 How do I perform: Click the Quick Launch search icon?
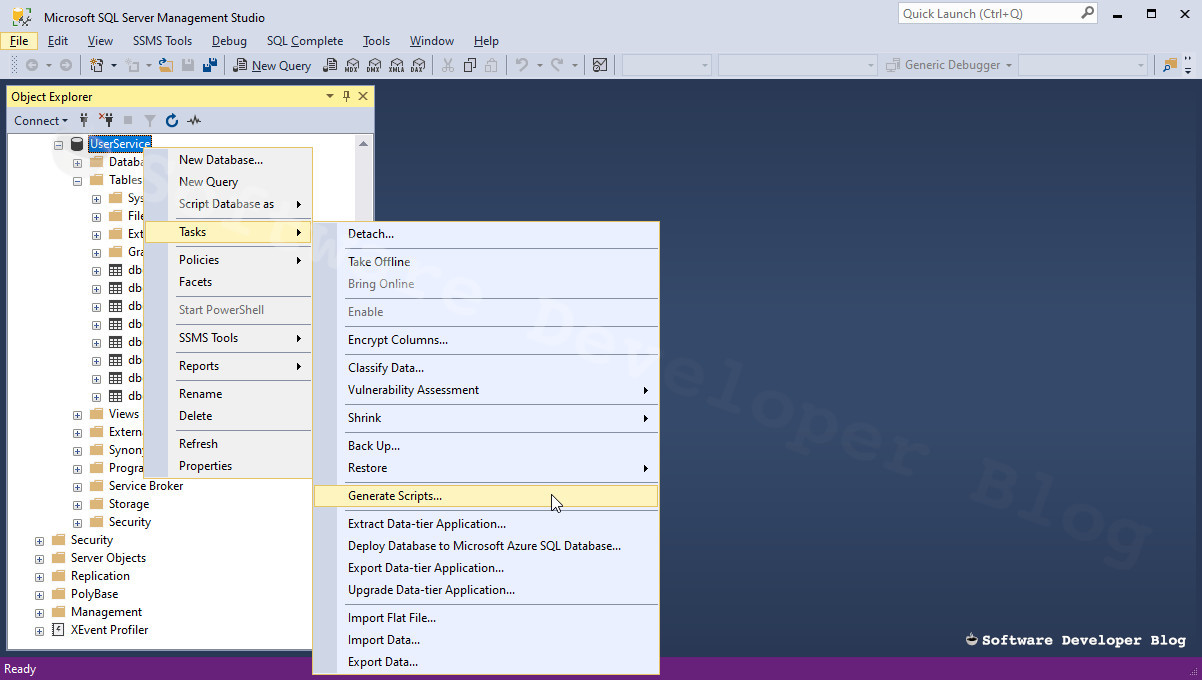1087,13
